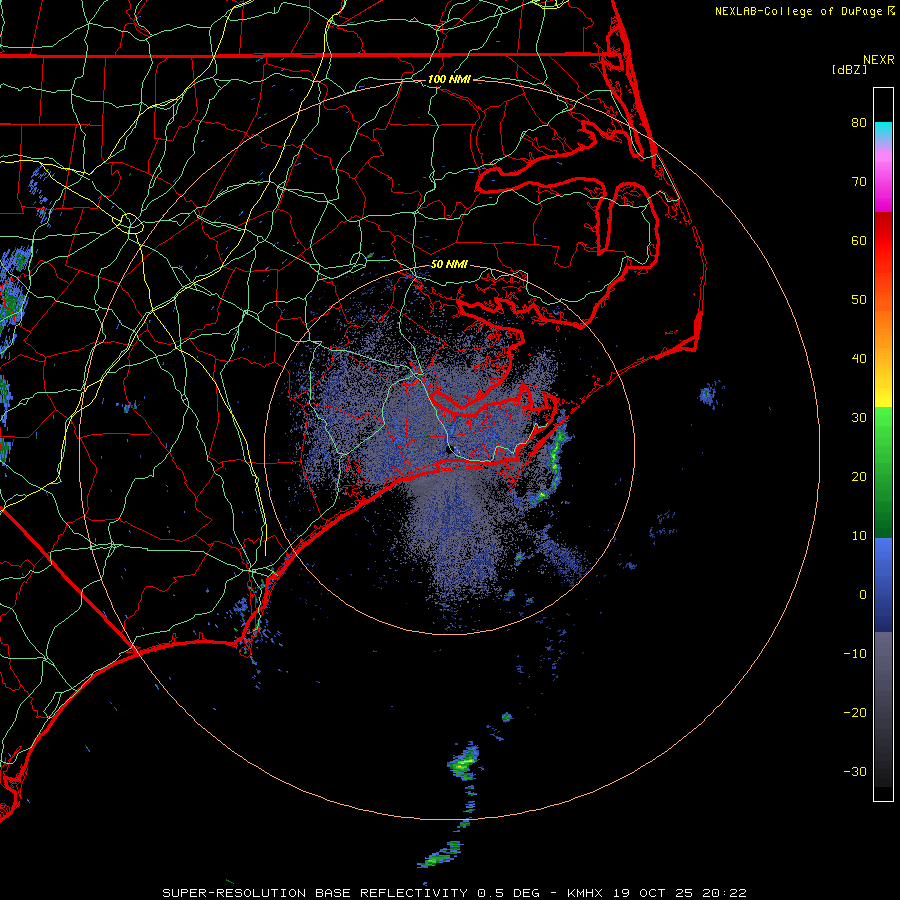
Task: Click the [dBZ] units label
Action: point(849,70)
